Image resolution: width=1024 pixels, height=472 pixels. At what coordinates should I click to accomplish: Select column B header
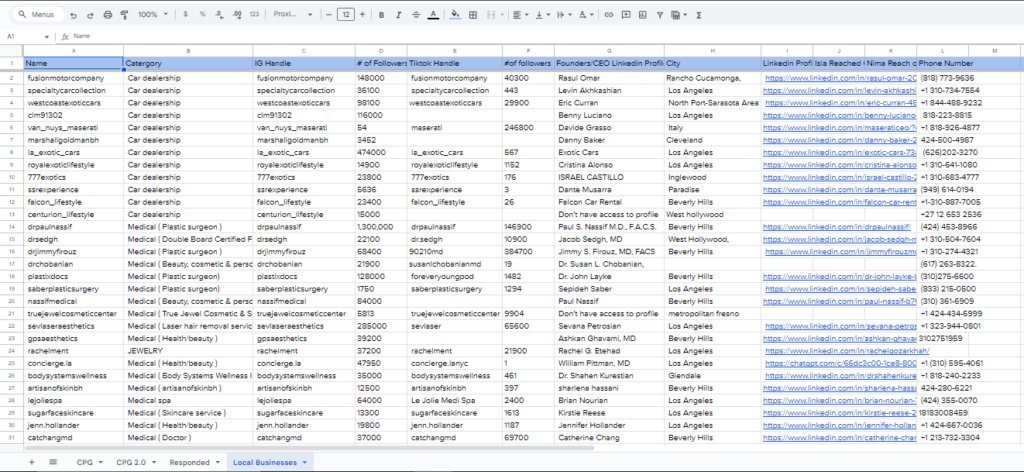[x=188, y=50]
